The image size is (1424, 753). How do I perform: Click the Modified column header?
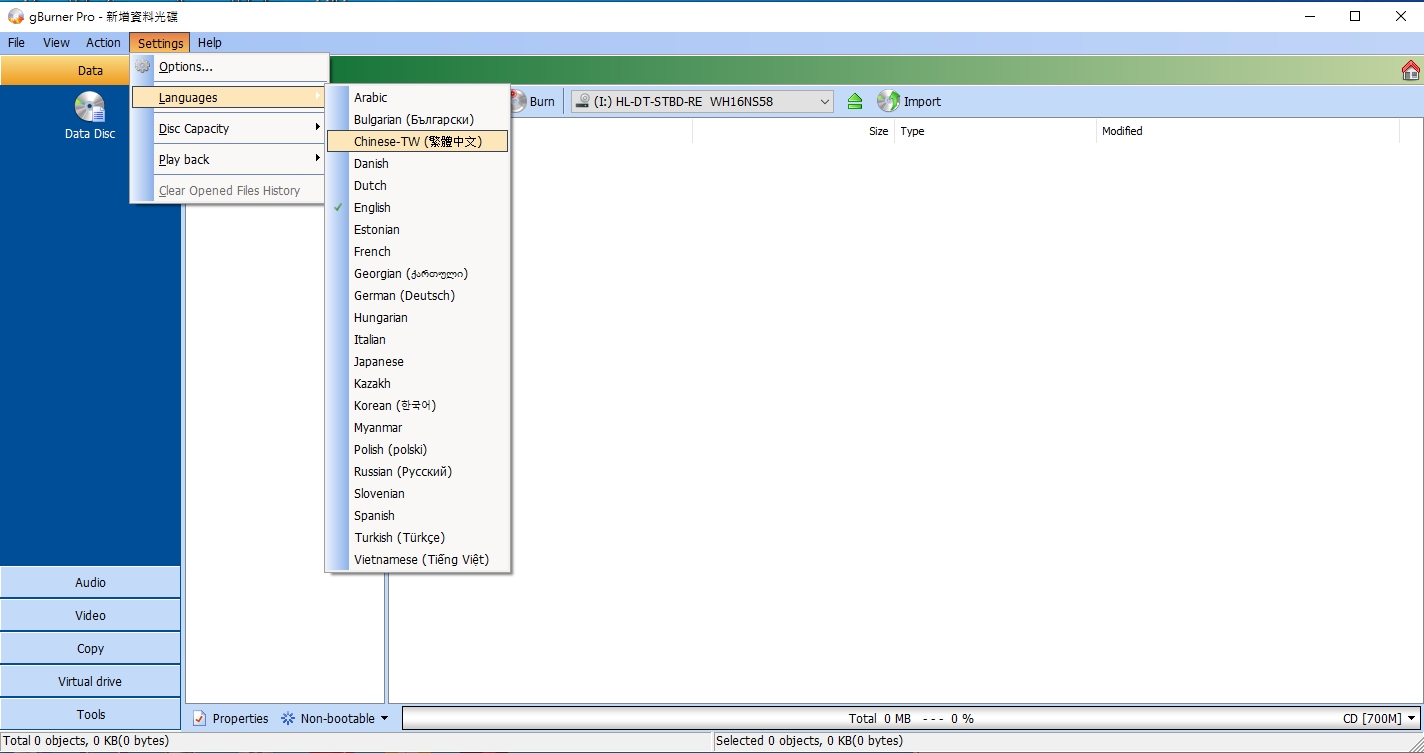1122,131
